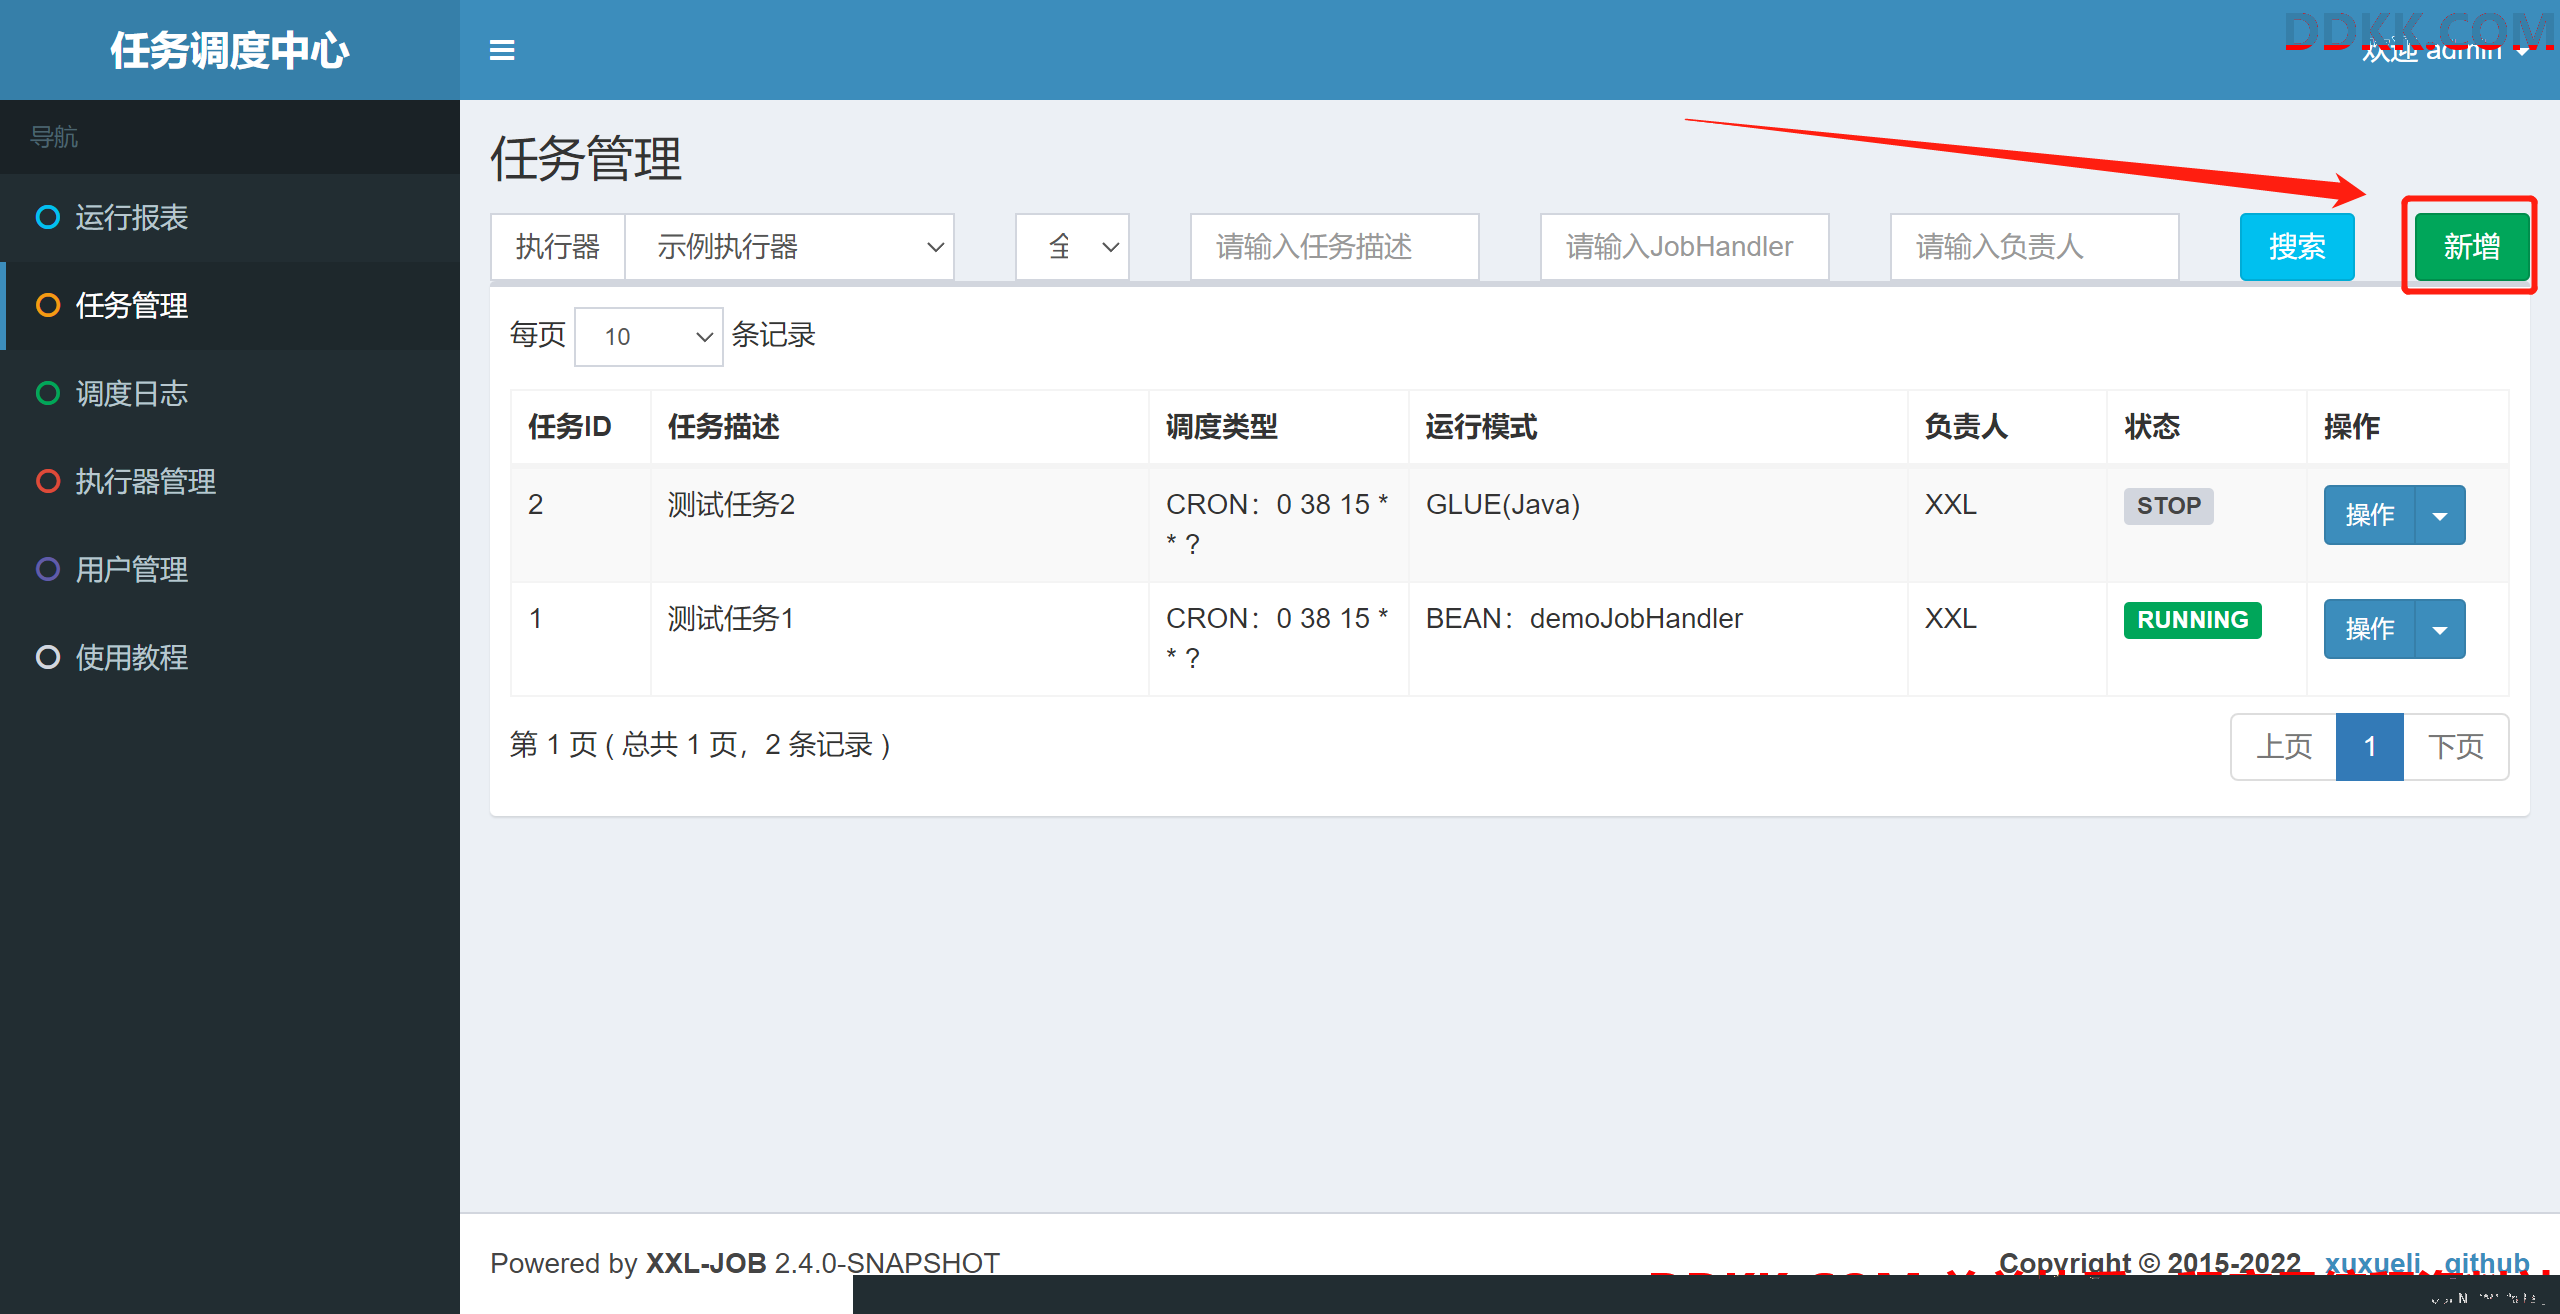
Task: Open 使用教程 in the sidebar
Action: pos(230,657)
